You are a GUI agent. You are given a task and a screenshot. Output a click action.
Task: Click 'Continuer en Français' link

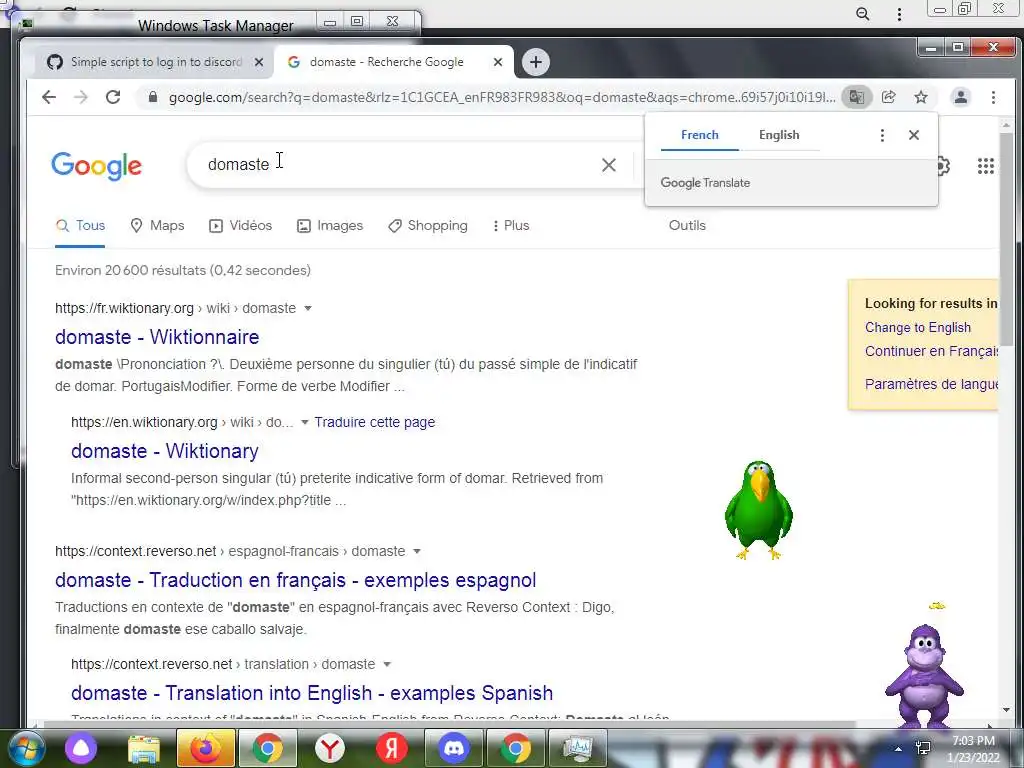tap(931, 351)
